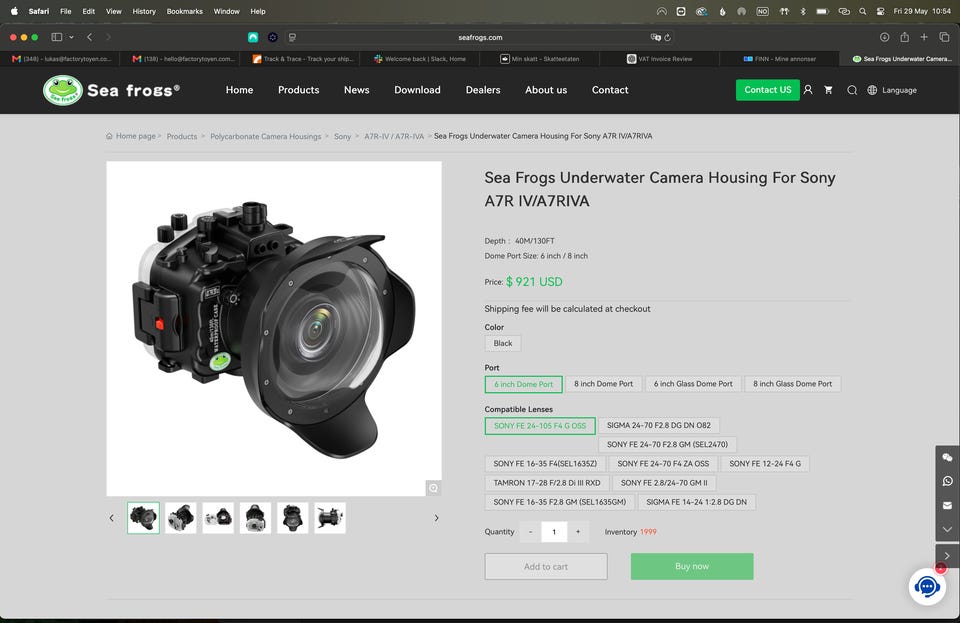
Task: Click the Buy now button
Action: 692,567
